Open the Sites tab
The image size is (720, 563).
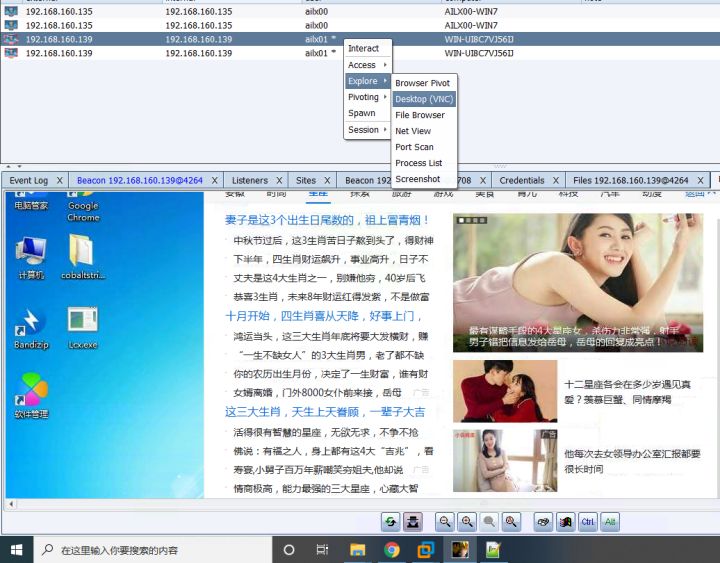[306, 180]
